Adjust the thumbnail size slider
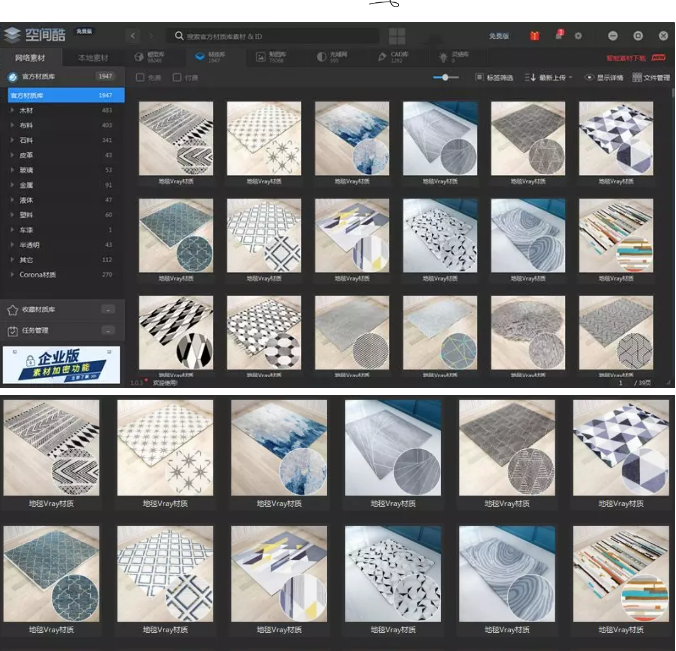 pyautogui.click(x=445, y=77)
